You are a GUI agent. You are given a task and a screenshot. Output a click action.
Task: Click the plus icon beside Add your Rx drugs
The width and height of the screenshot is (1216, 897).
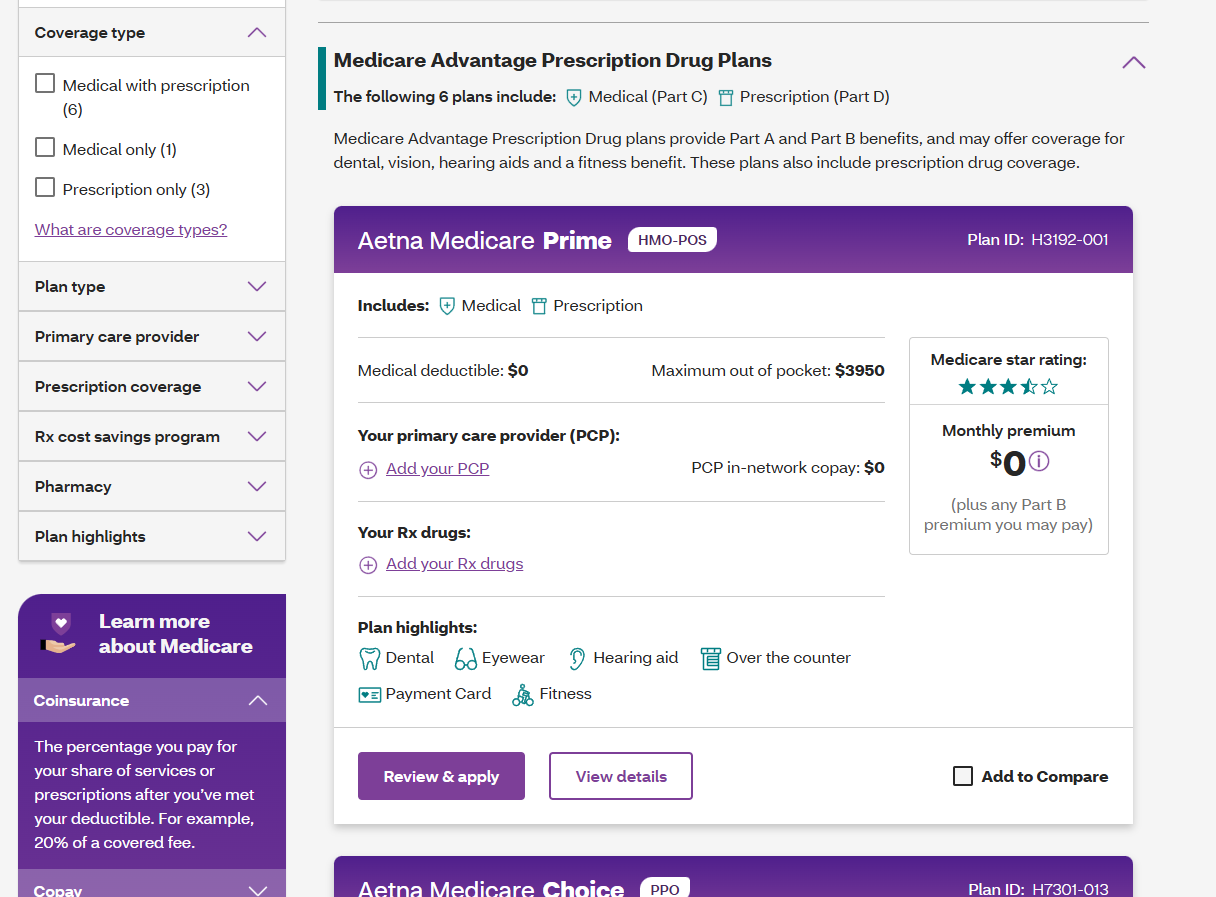click(x=368, y=565)
